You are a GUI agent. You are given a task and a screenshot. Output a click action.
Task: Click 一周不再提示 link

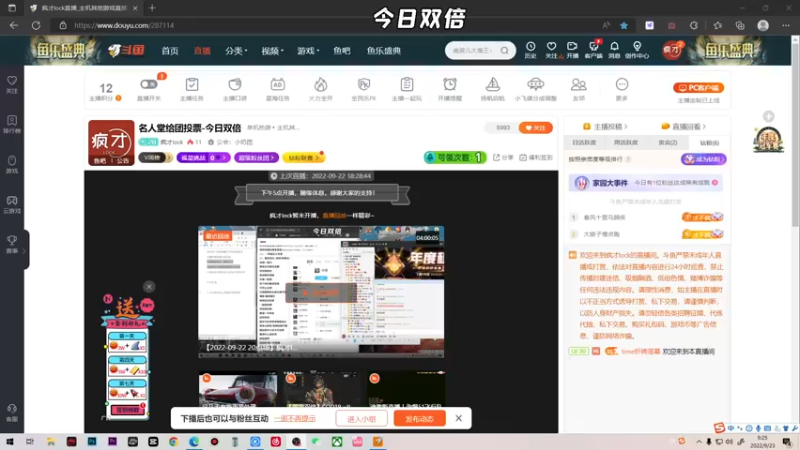pyautogui.click(x=295, y=419)
